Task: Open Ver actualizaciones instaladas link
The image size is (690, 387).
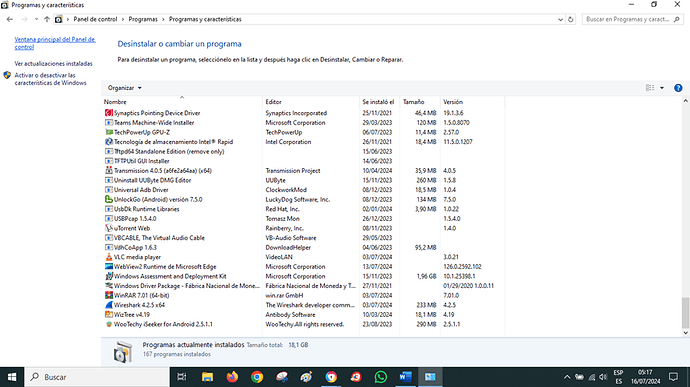Action: click(x=54, y=64)
